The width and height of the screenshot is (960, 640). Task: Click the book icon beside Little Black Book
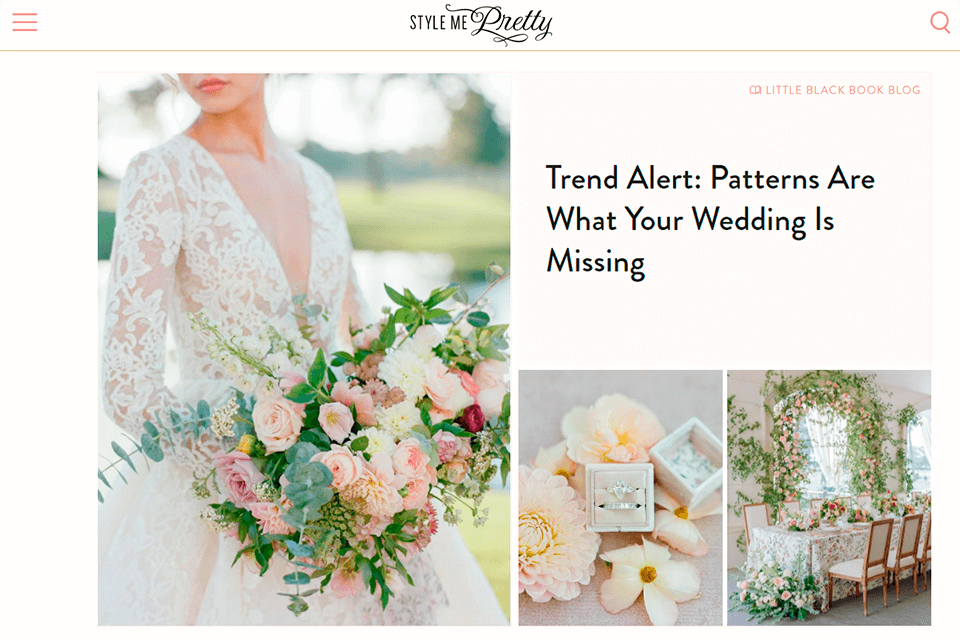click(x=756, y=90)
